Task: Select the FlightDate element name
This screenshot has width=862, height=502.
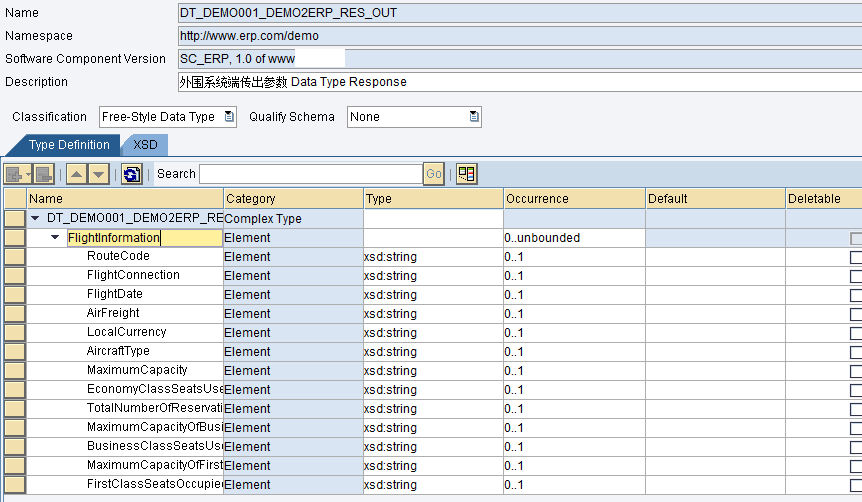Action: pyautogui.click(x=114, y=294)
